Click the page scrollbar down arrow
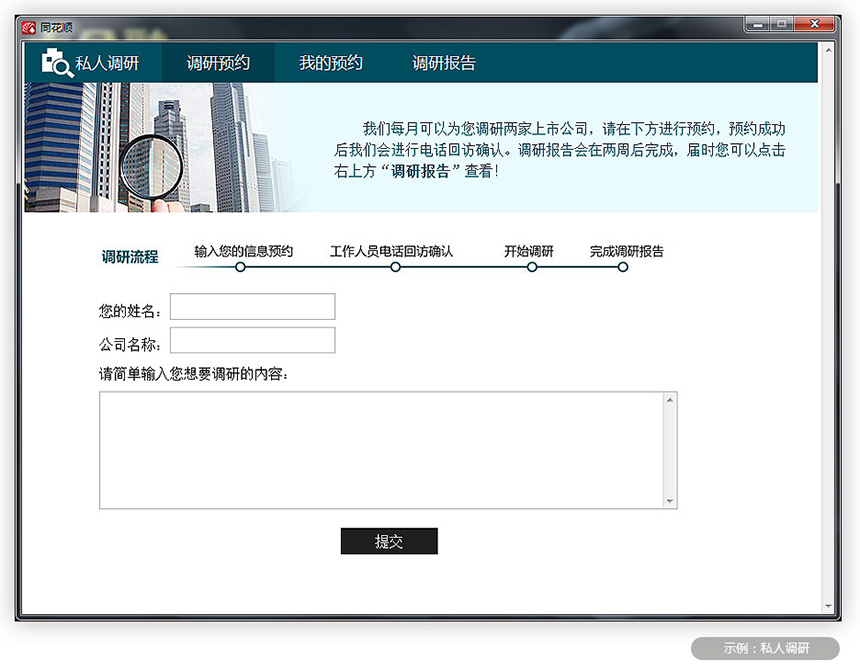This screenshot has width=860, height=672. pyautogui.click(x=828, y=607)
